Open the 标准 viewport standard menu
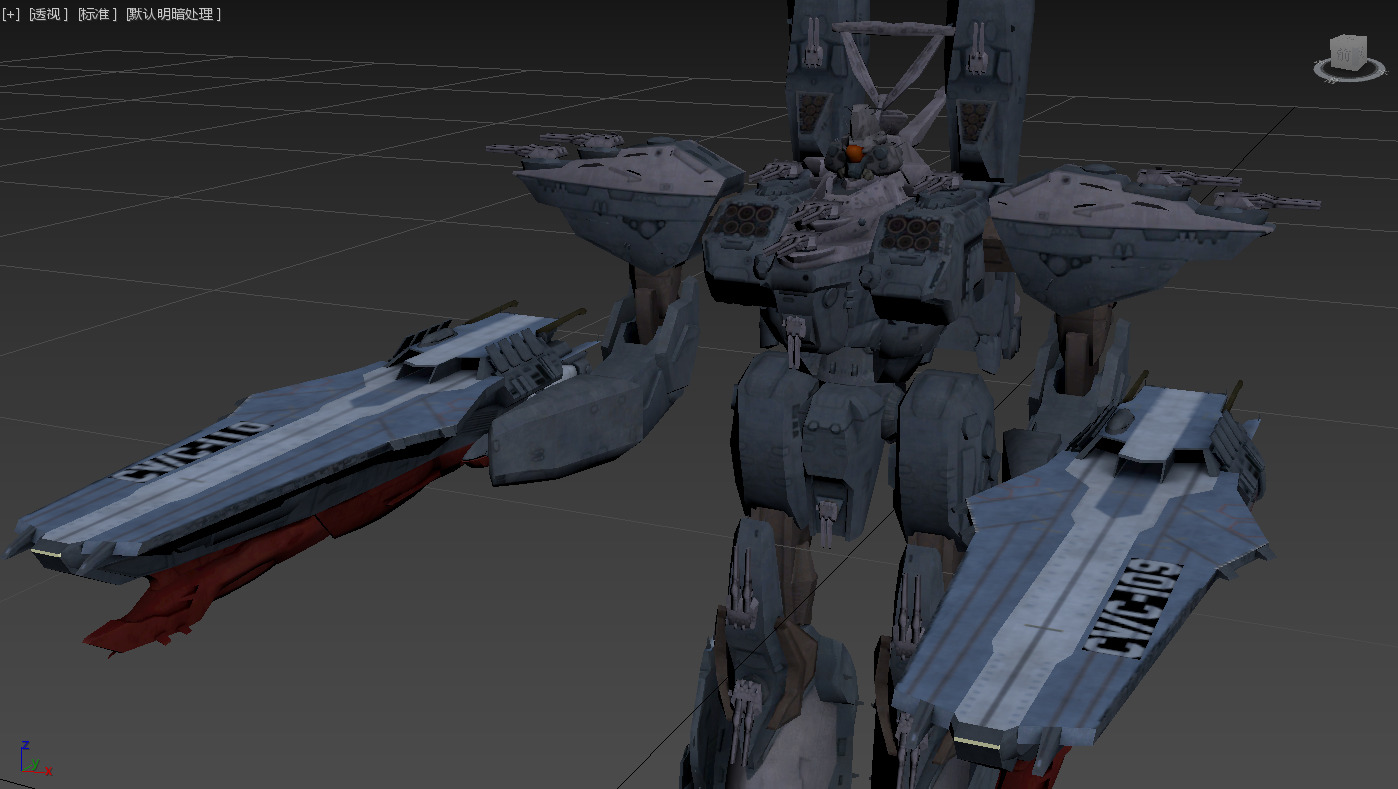Image resolution: width=1398 pixels, height=789 pixels. pyautogui.click(x=97, y=14)
